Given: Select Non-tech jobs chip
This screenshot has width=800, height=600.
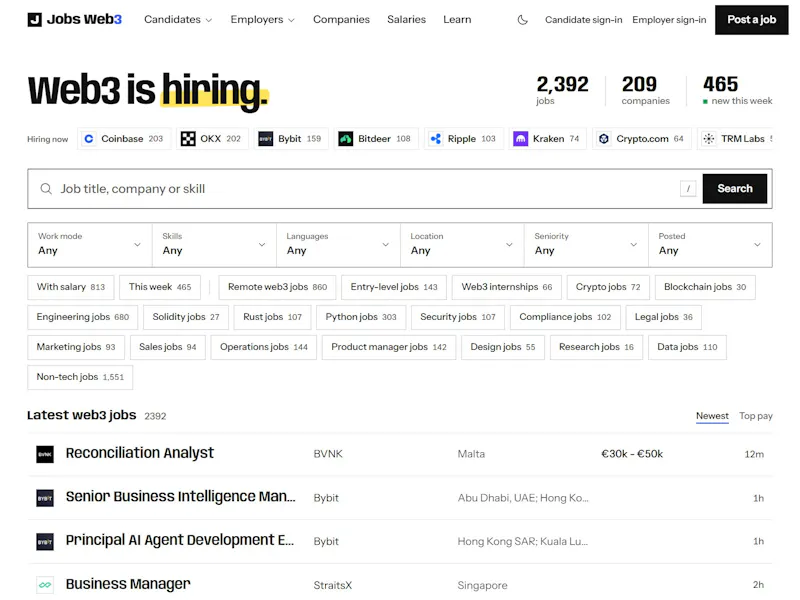Looking at the screenshot, I should (x=80, y=378).
